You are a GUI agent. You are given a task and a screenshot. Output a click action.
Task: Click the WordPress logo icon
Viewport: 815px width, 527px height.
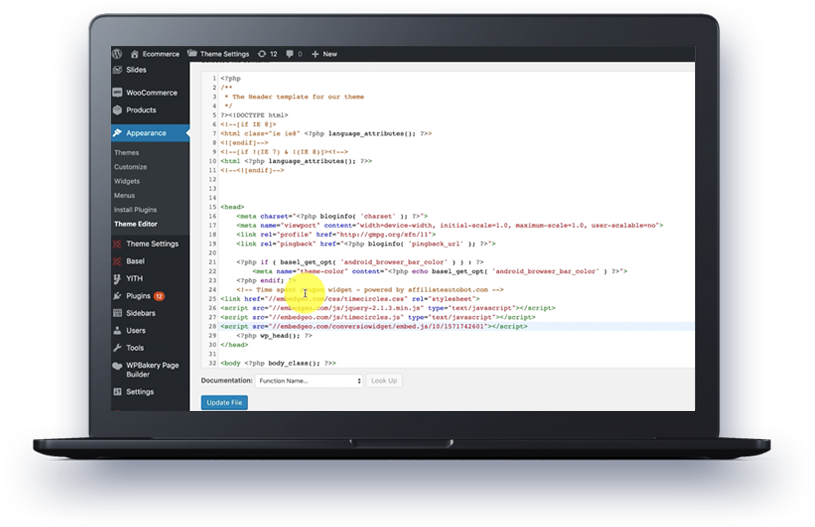[x=117, y=54]
